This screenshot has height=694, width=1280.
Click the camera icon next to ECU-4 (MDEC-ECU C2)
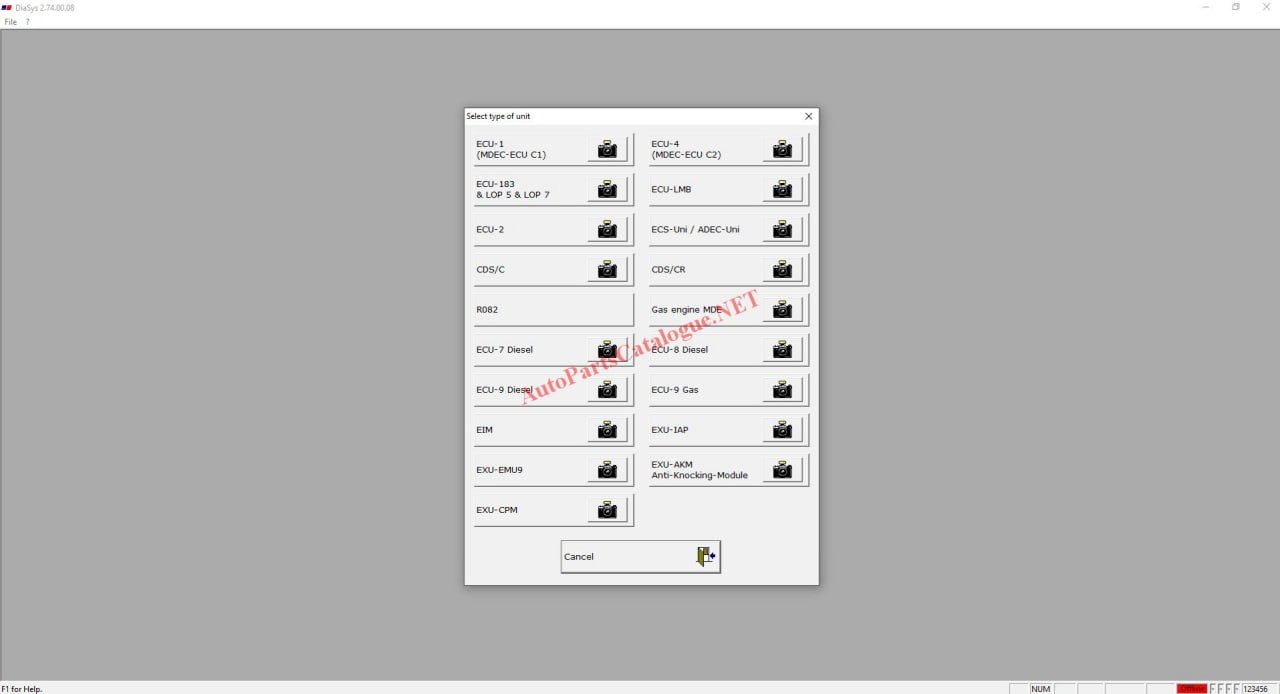pyautogui.click(x=782, y=149)
